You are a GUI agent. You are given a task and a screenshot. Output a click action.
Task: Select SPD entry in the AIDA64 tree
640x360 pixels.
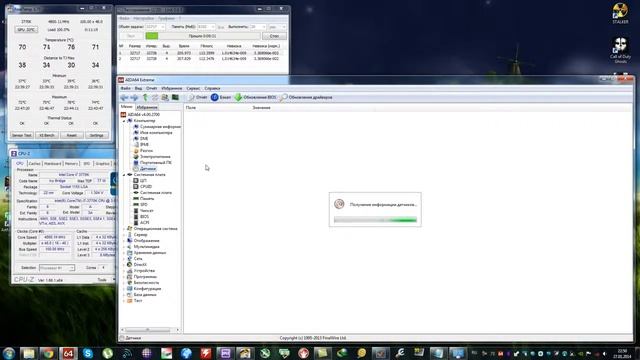[140, 204]
